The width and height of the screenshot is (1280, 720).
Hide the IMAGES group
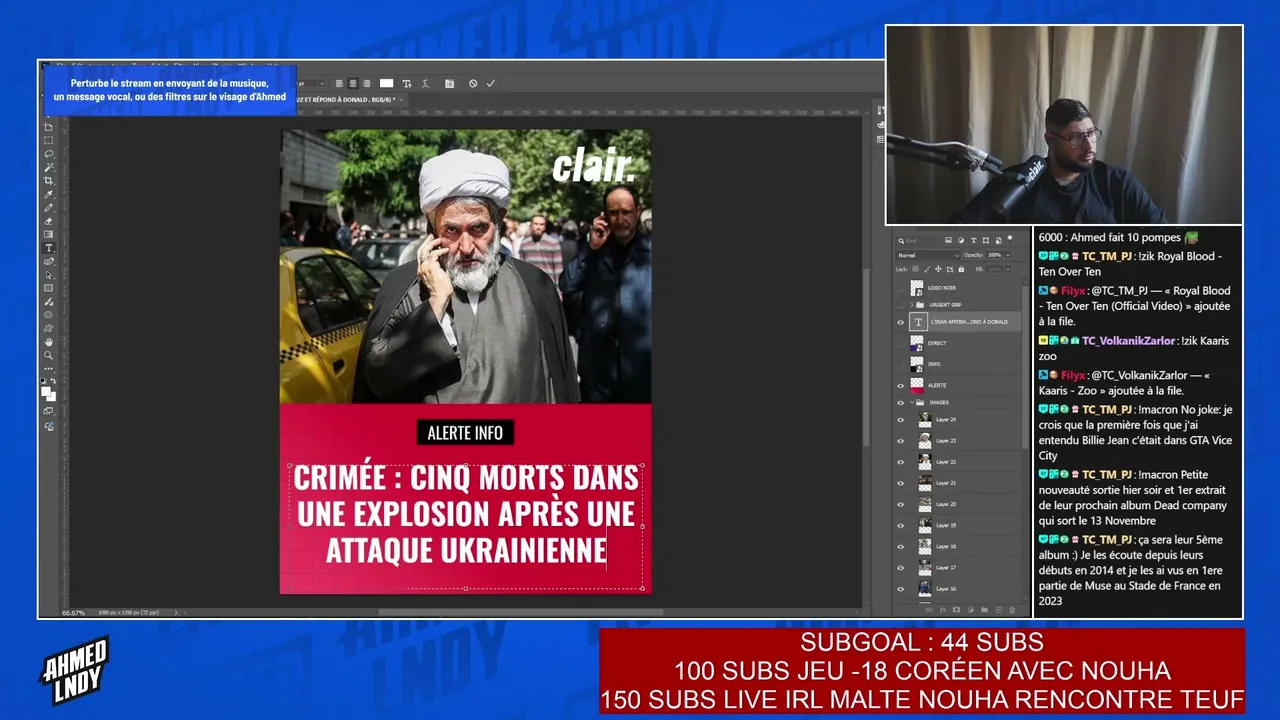coord(900,402)
